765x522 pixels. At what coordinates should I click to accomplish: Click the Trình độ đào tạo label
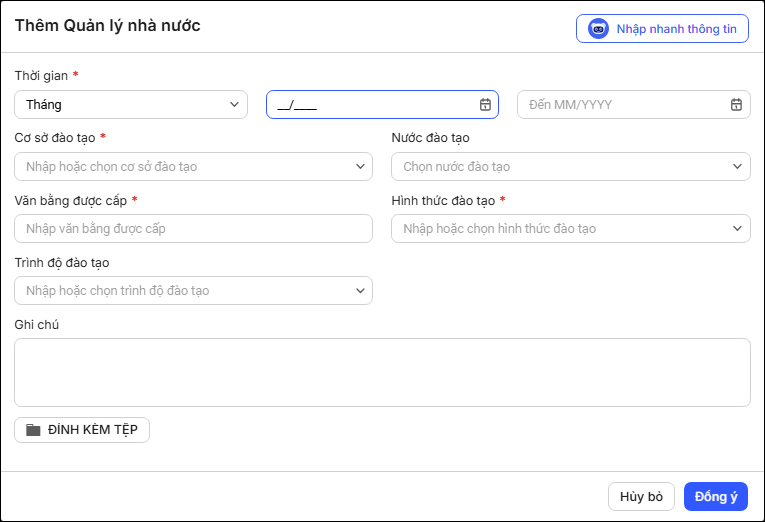click(x=62, y=262)
